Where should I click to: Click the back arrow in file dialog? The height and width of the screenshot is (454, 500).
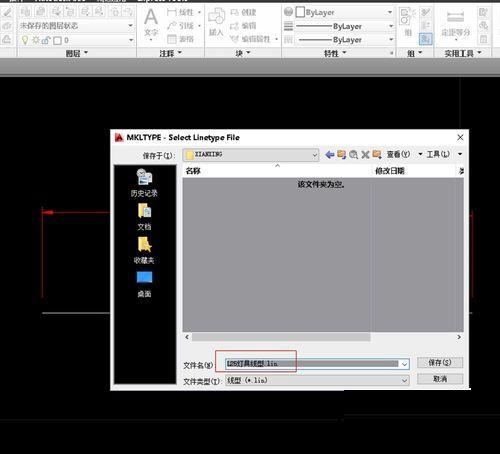point(330,154)
